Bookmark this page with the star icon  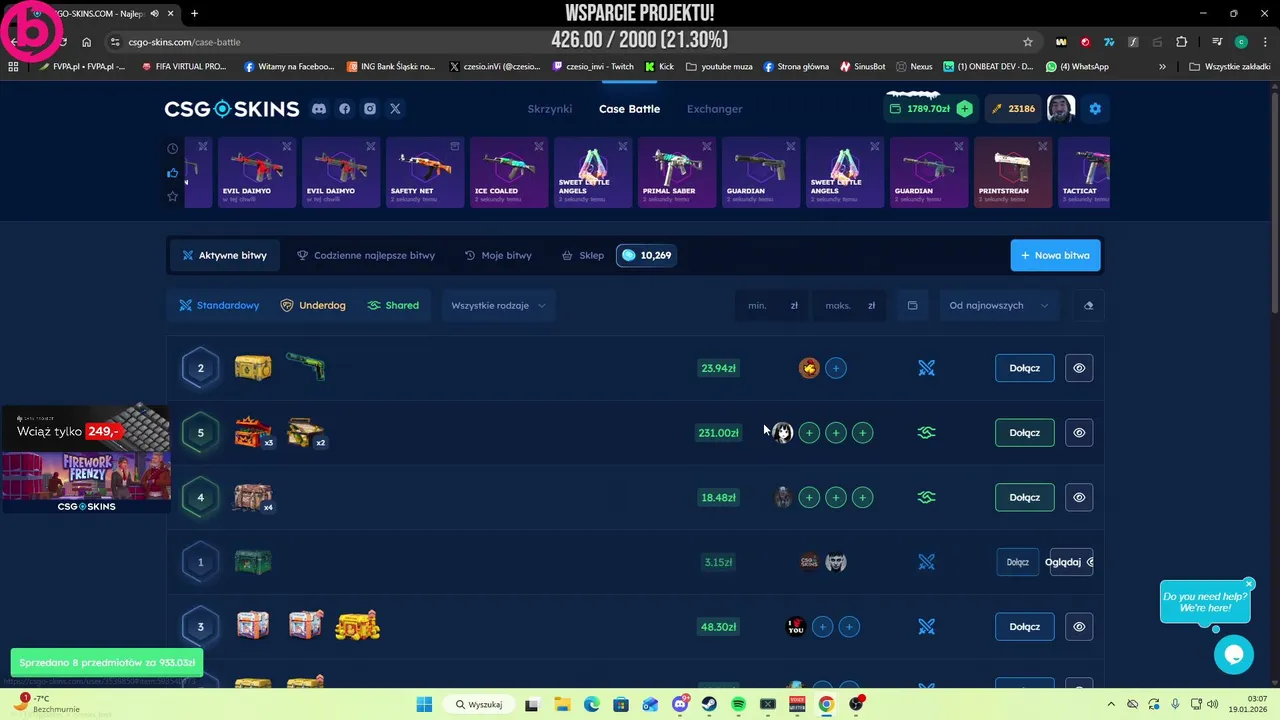click(1027, 42)
